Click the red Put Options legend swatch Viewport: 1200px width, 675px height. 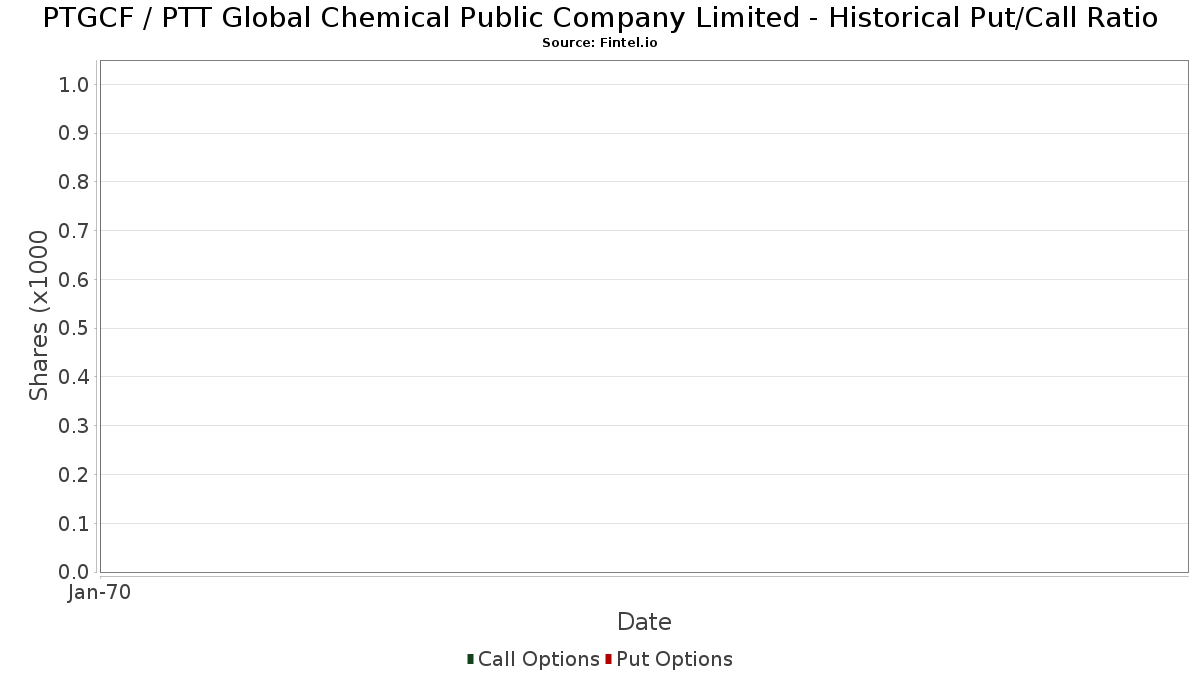[x=608, y=659]
